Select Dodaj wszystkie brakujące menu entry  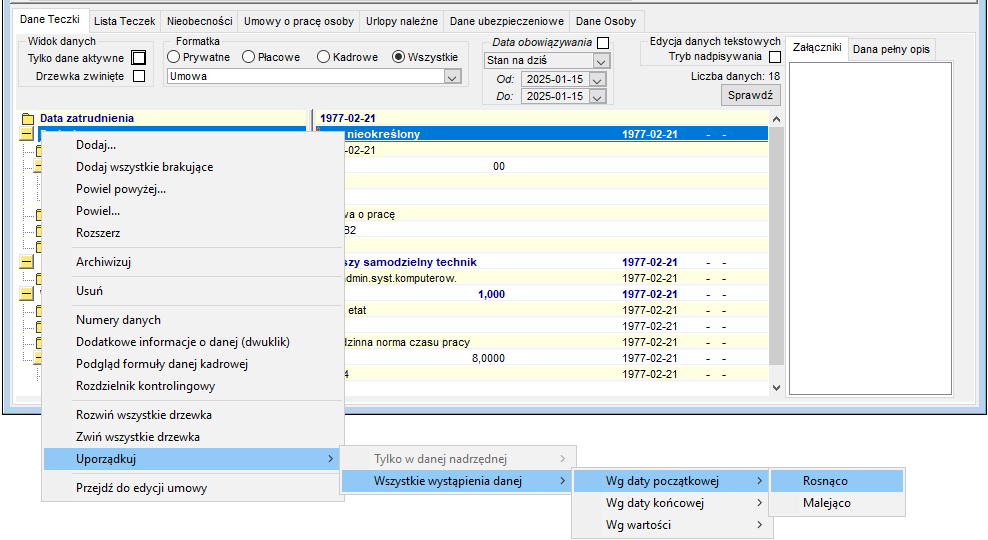[x=144, y=167]
